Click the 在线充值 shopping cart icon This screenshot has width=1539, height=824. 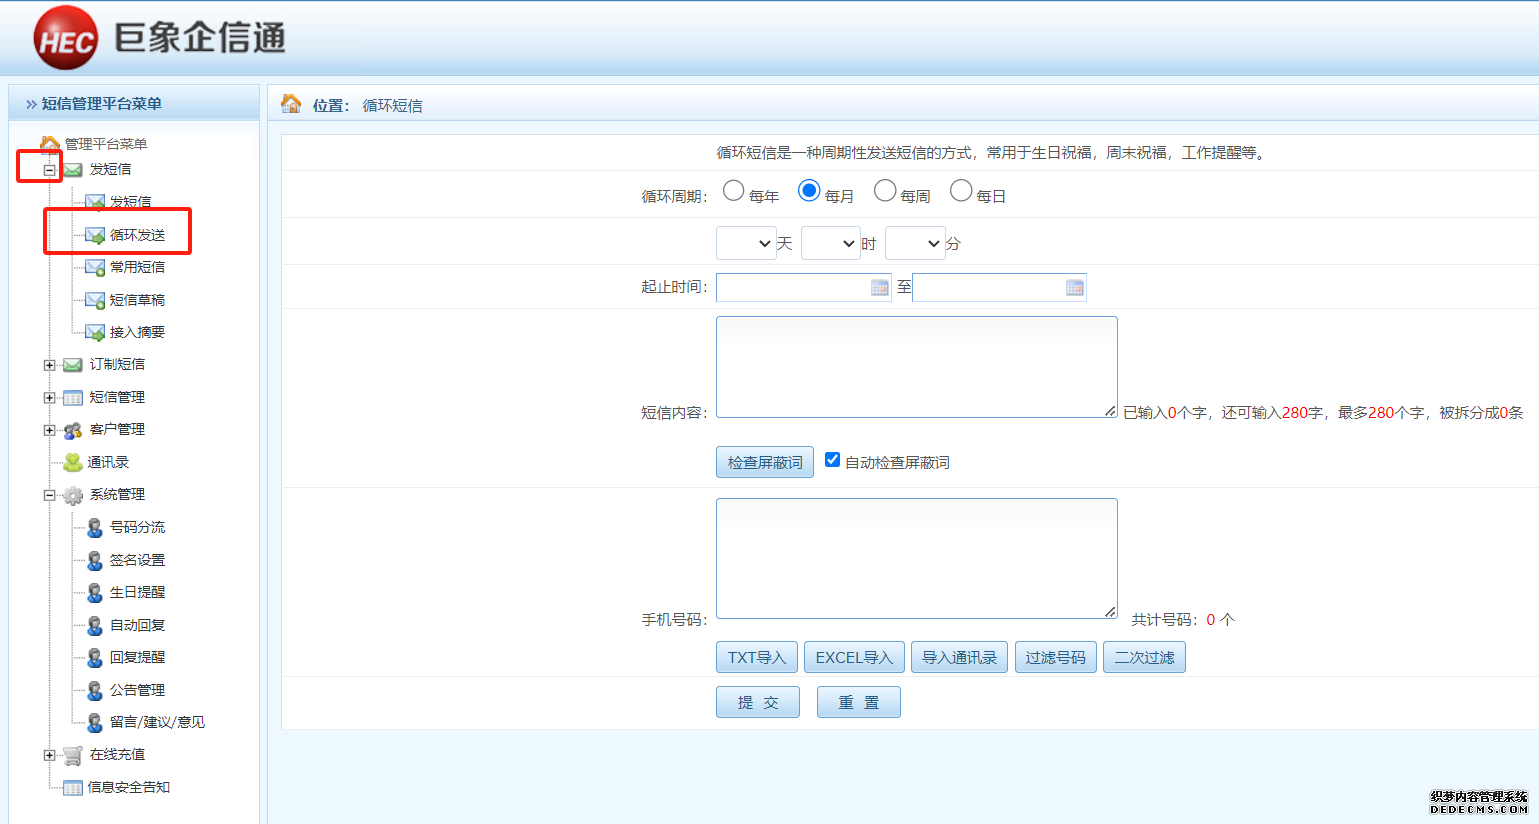[x=73, y=755]
